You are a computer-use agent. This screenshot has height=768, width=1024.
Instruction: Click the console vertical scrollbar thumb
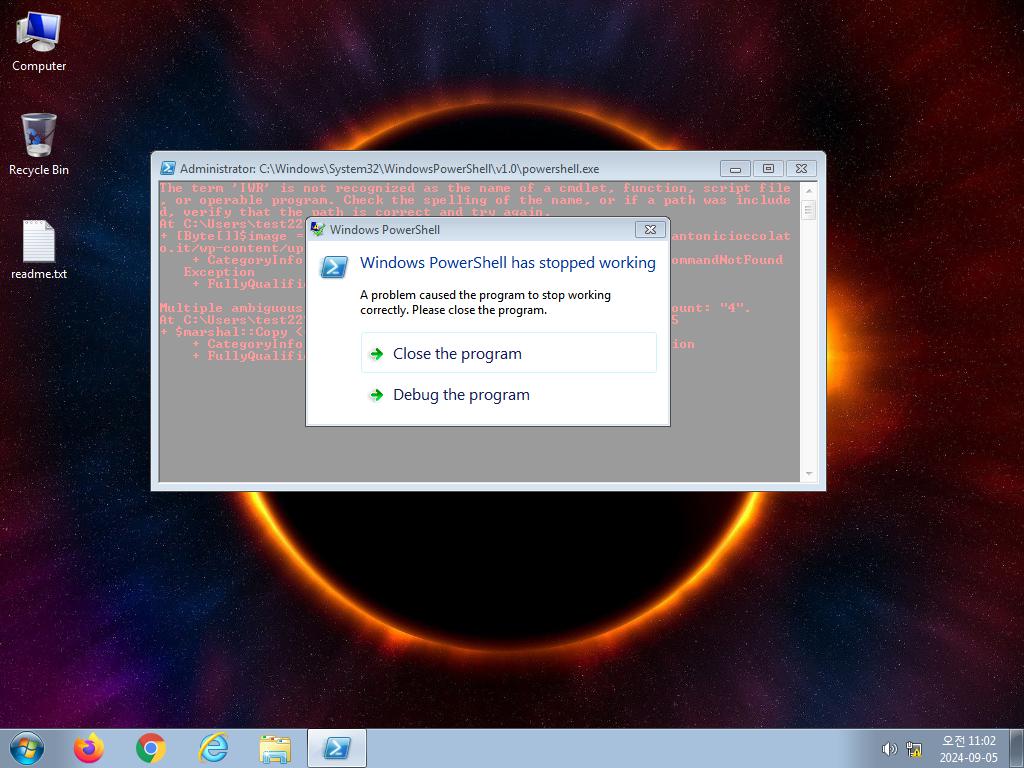pyautogui.click(x=808, y=210)
